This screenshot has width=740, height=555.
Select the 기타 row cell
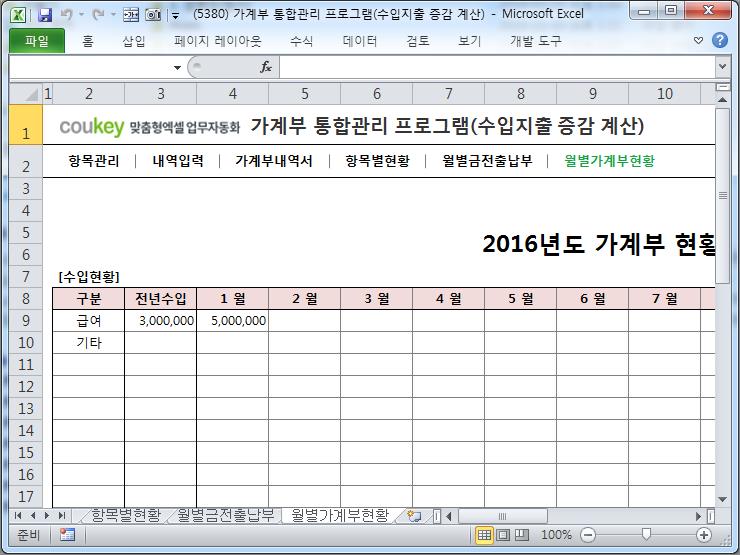coord(89,343)
